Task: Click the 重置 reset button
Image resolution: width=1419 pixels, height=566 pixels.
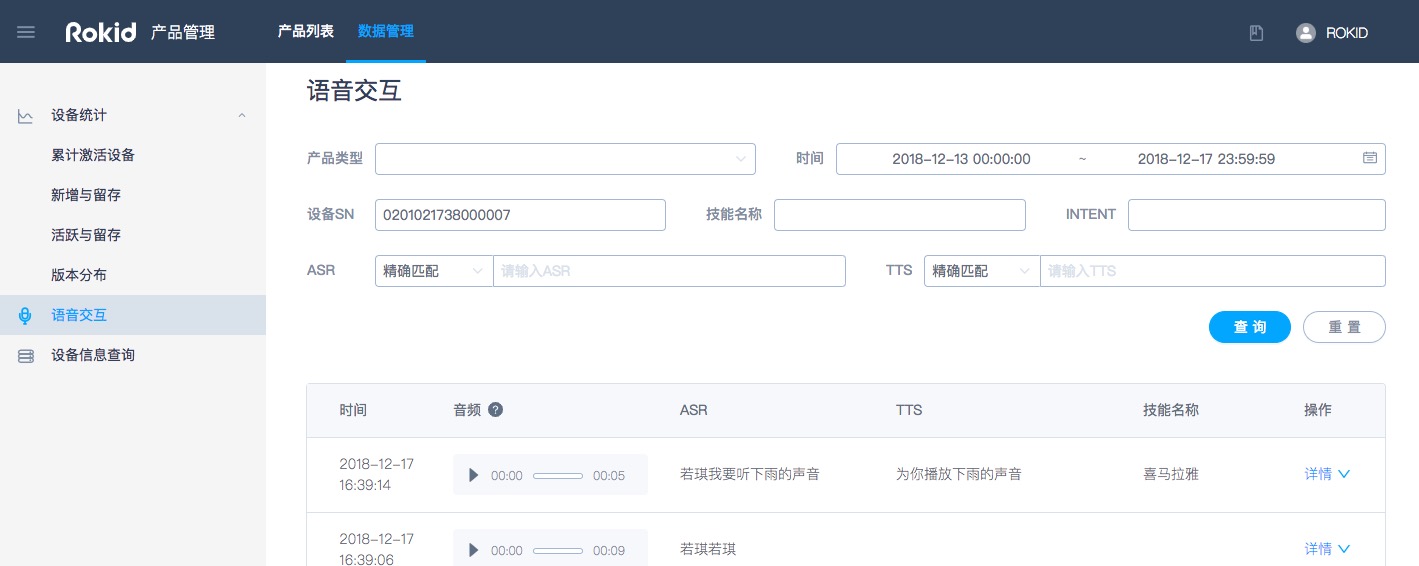Action: pos(1343,327)
